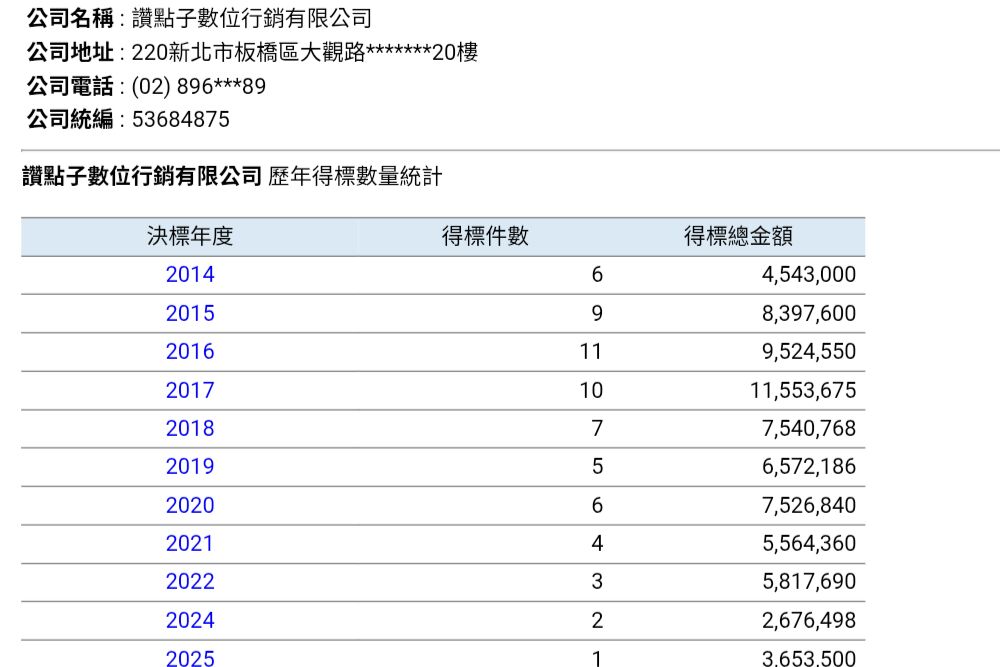Click the 歷年得標數量統計 section heading
1000x667 pixels.
click(355, 177)
